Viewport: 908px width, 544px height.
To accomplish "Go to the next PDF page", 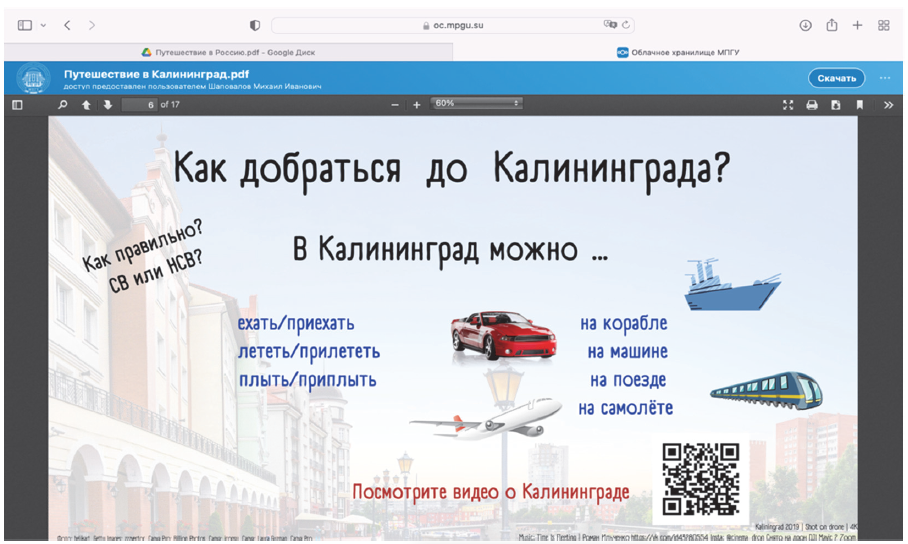I will [x=108, y=104].
